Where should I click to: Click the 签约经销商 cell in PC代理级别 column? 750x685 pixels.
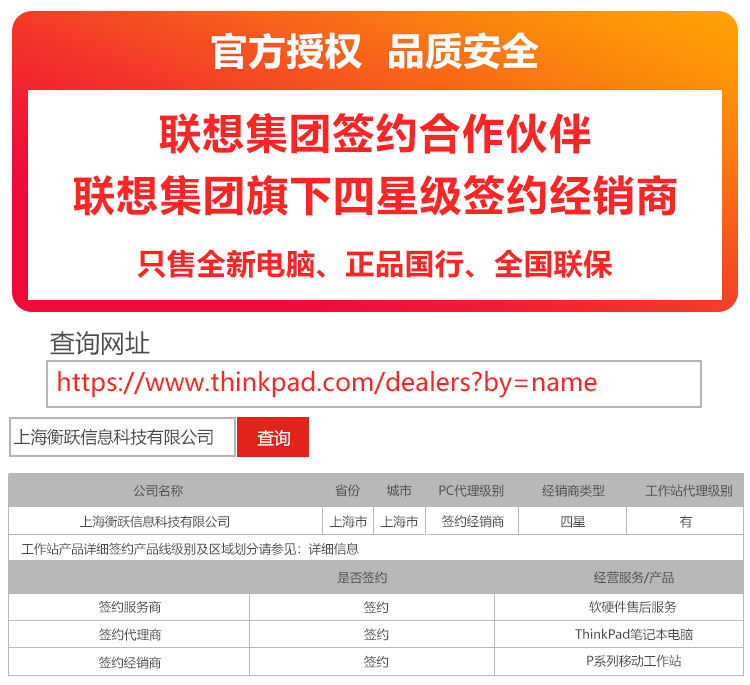(473, 521)
